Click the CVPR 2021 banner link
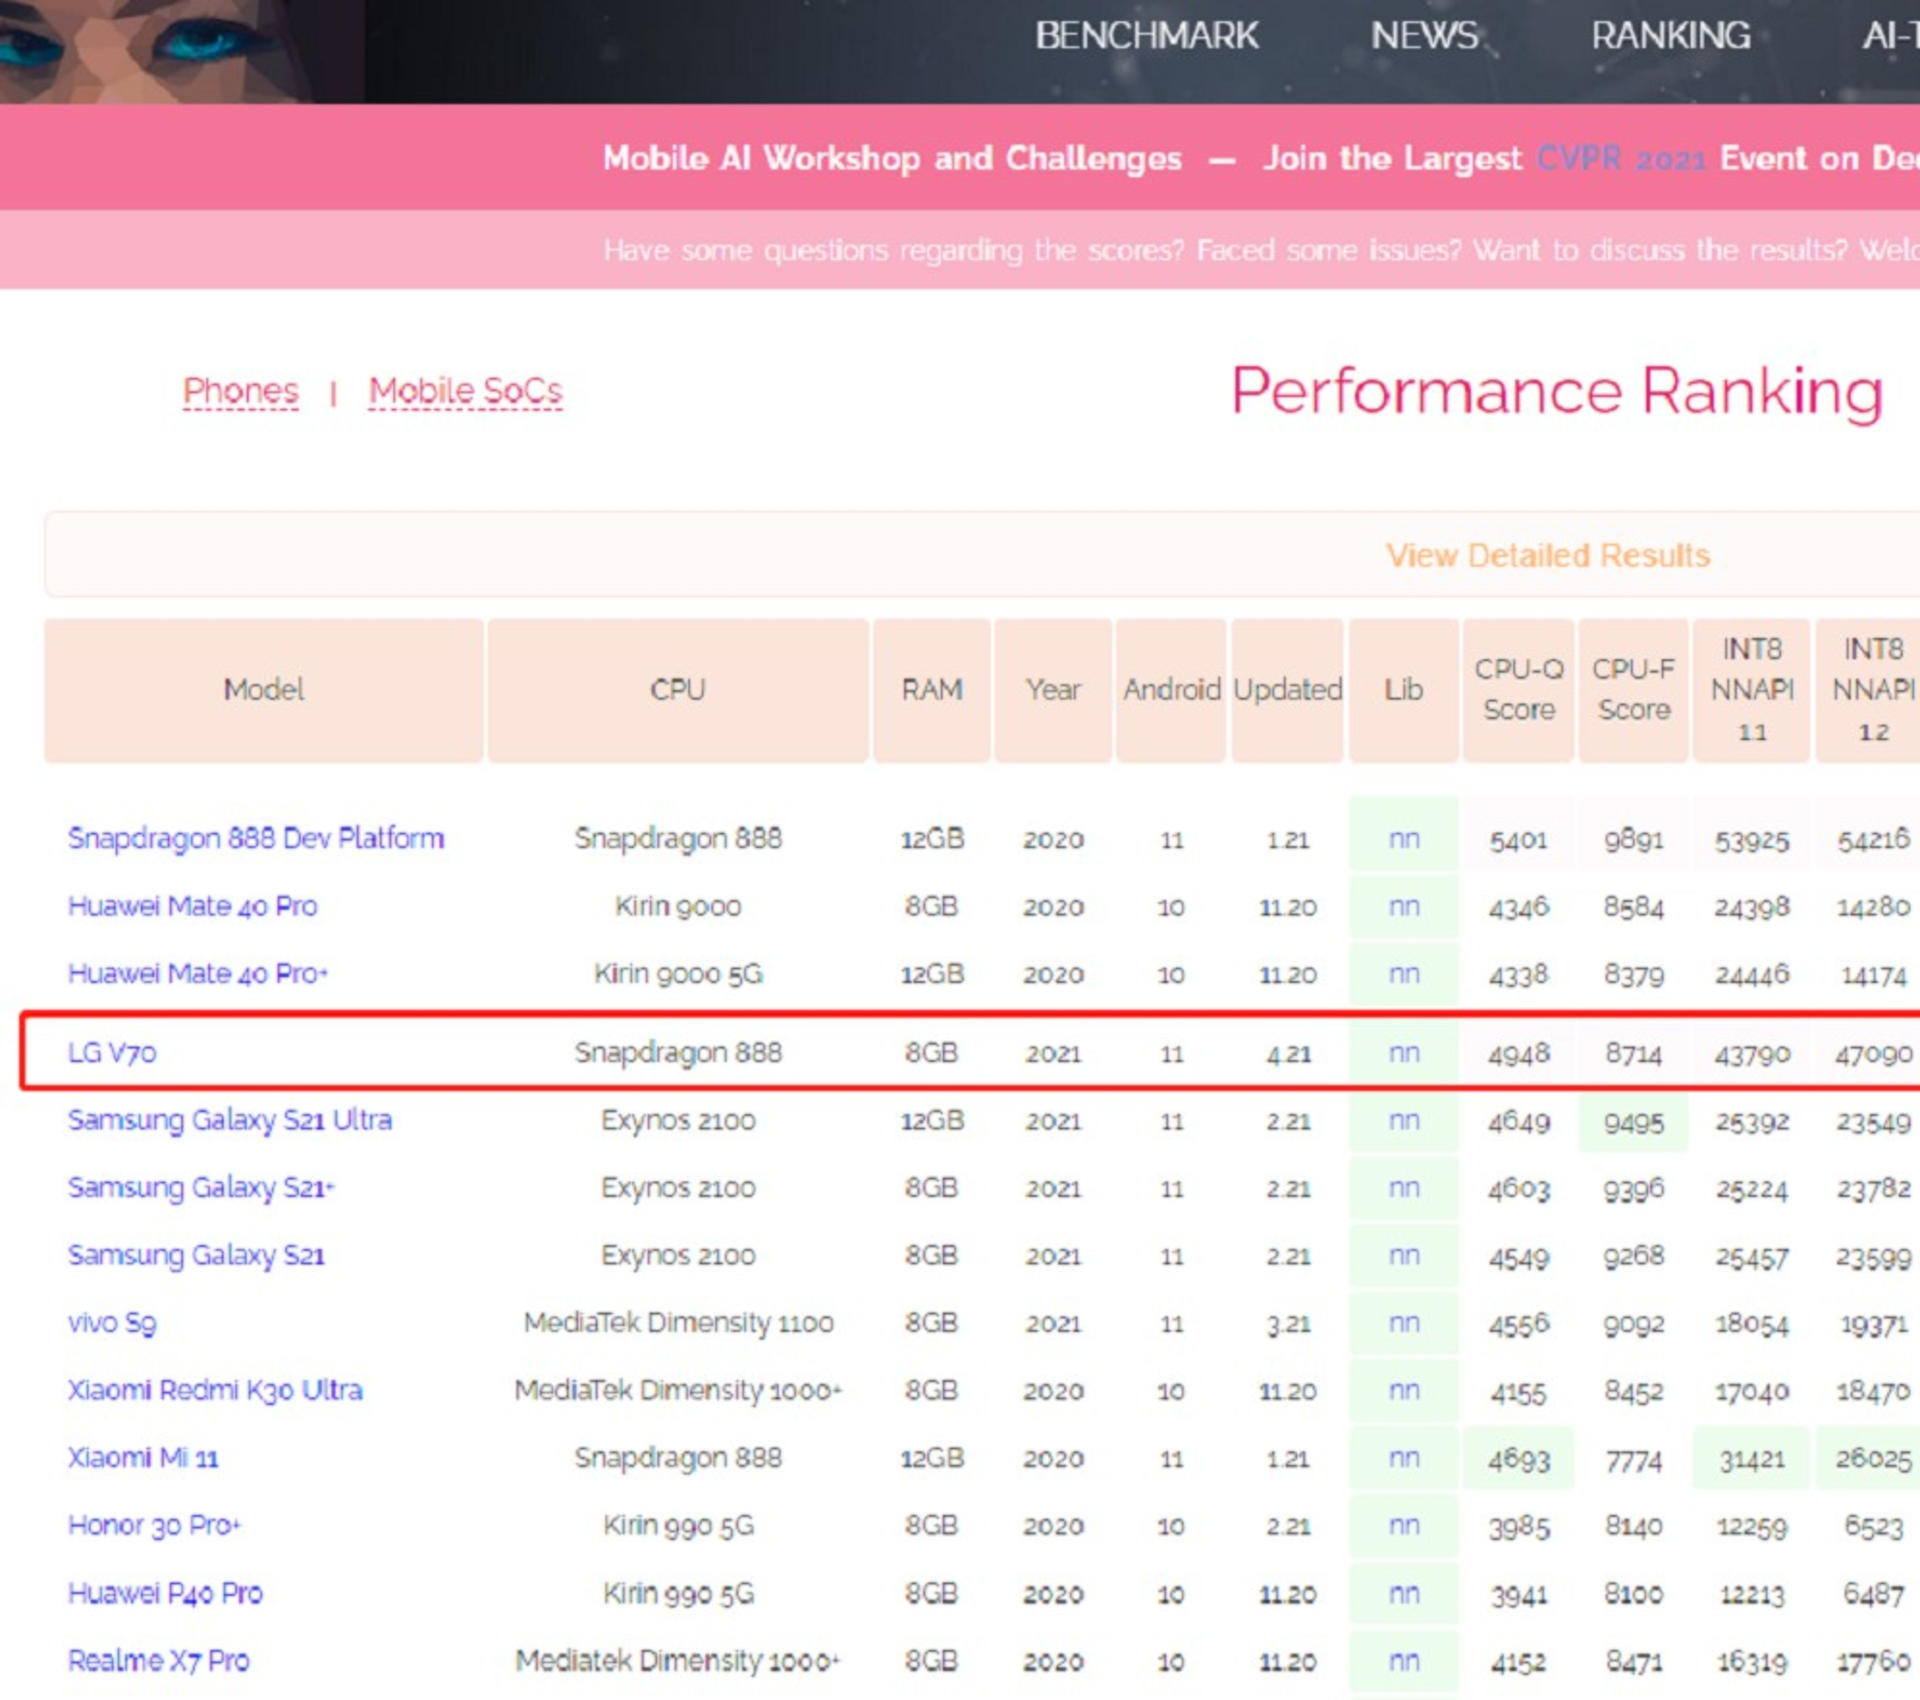Screen dimensions: 1920x1700 pyautogui.click(x=1620, y=158)
